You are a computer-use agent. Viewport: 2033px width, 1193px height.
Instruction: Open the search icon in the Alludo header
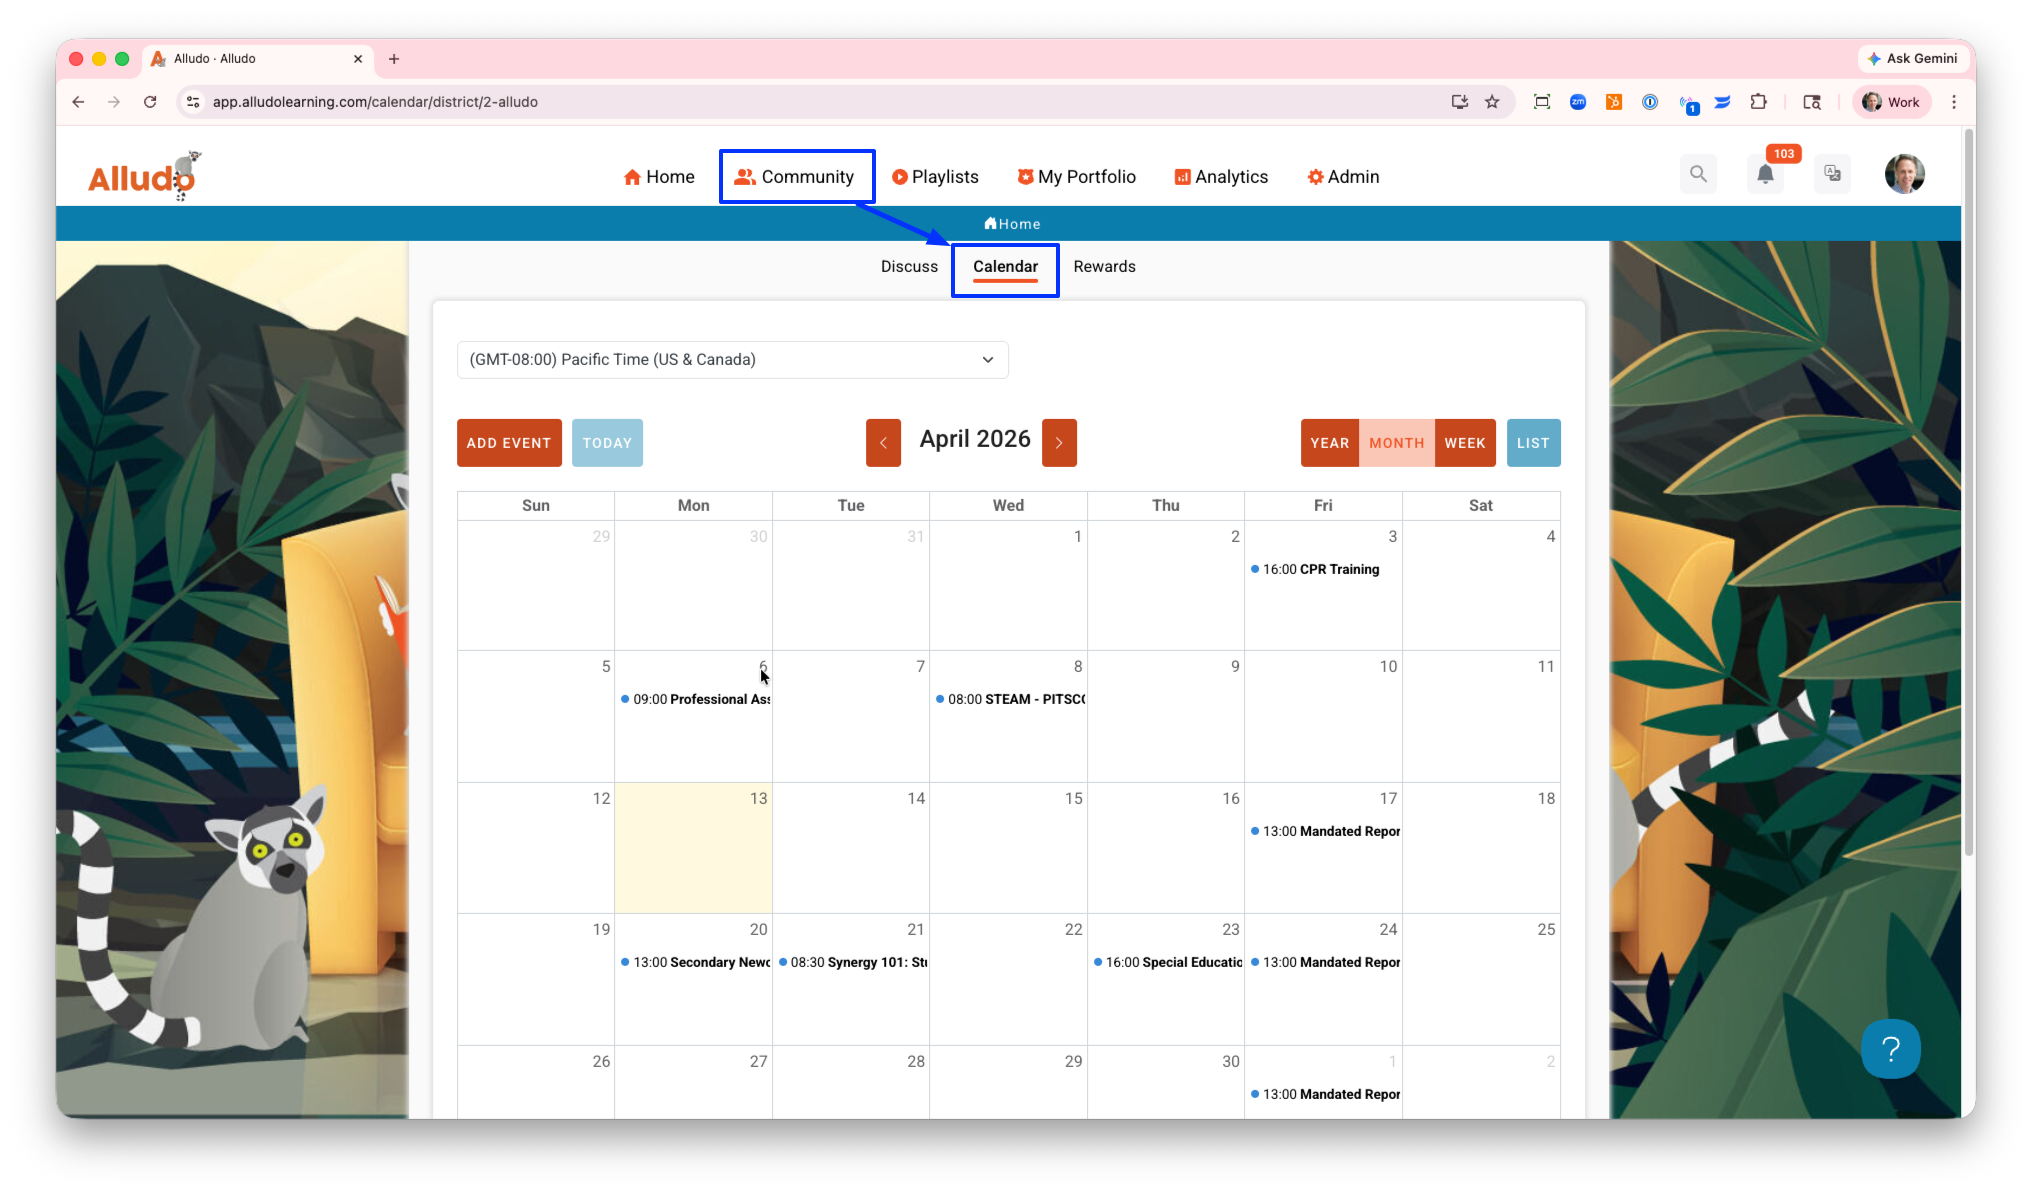click(1698, 174)
